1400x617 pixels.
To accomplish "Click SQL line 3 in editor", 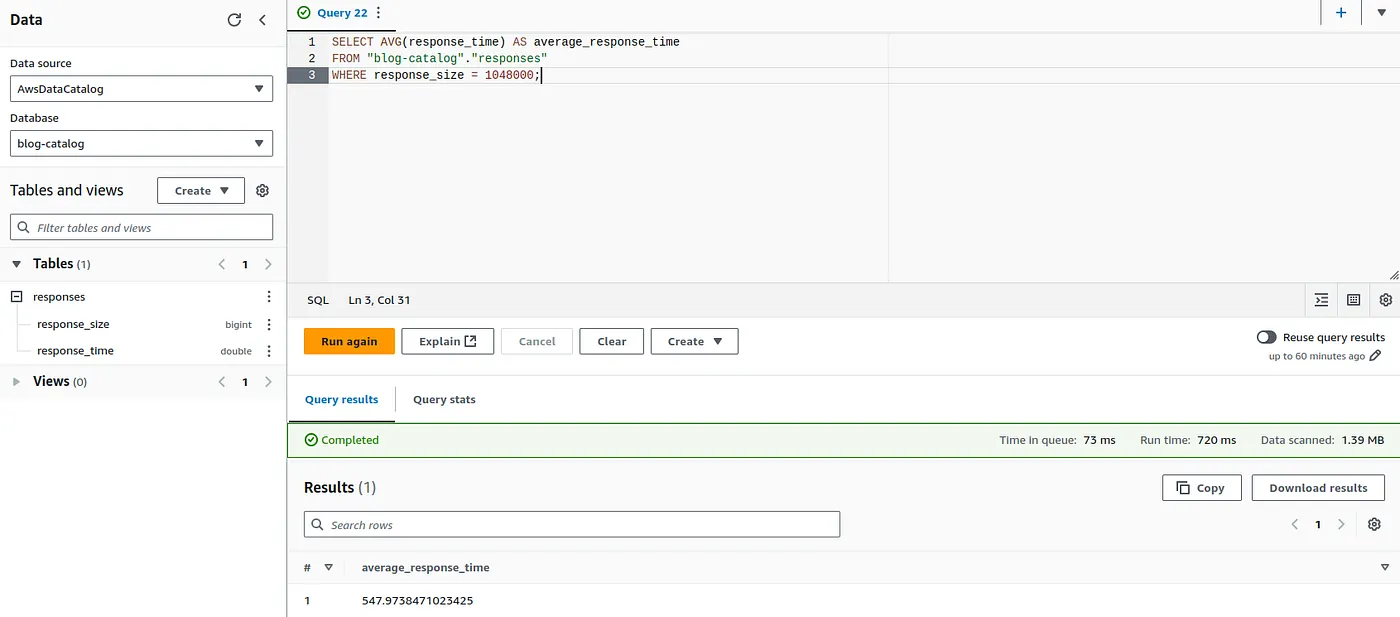I will [437, 75].
